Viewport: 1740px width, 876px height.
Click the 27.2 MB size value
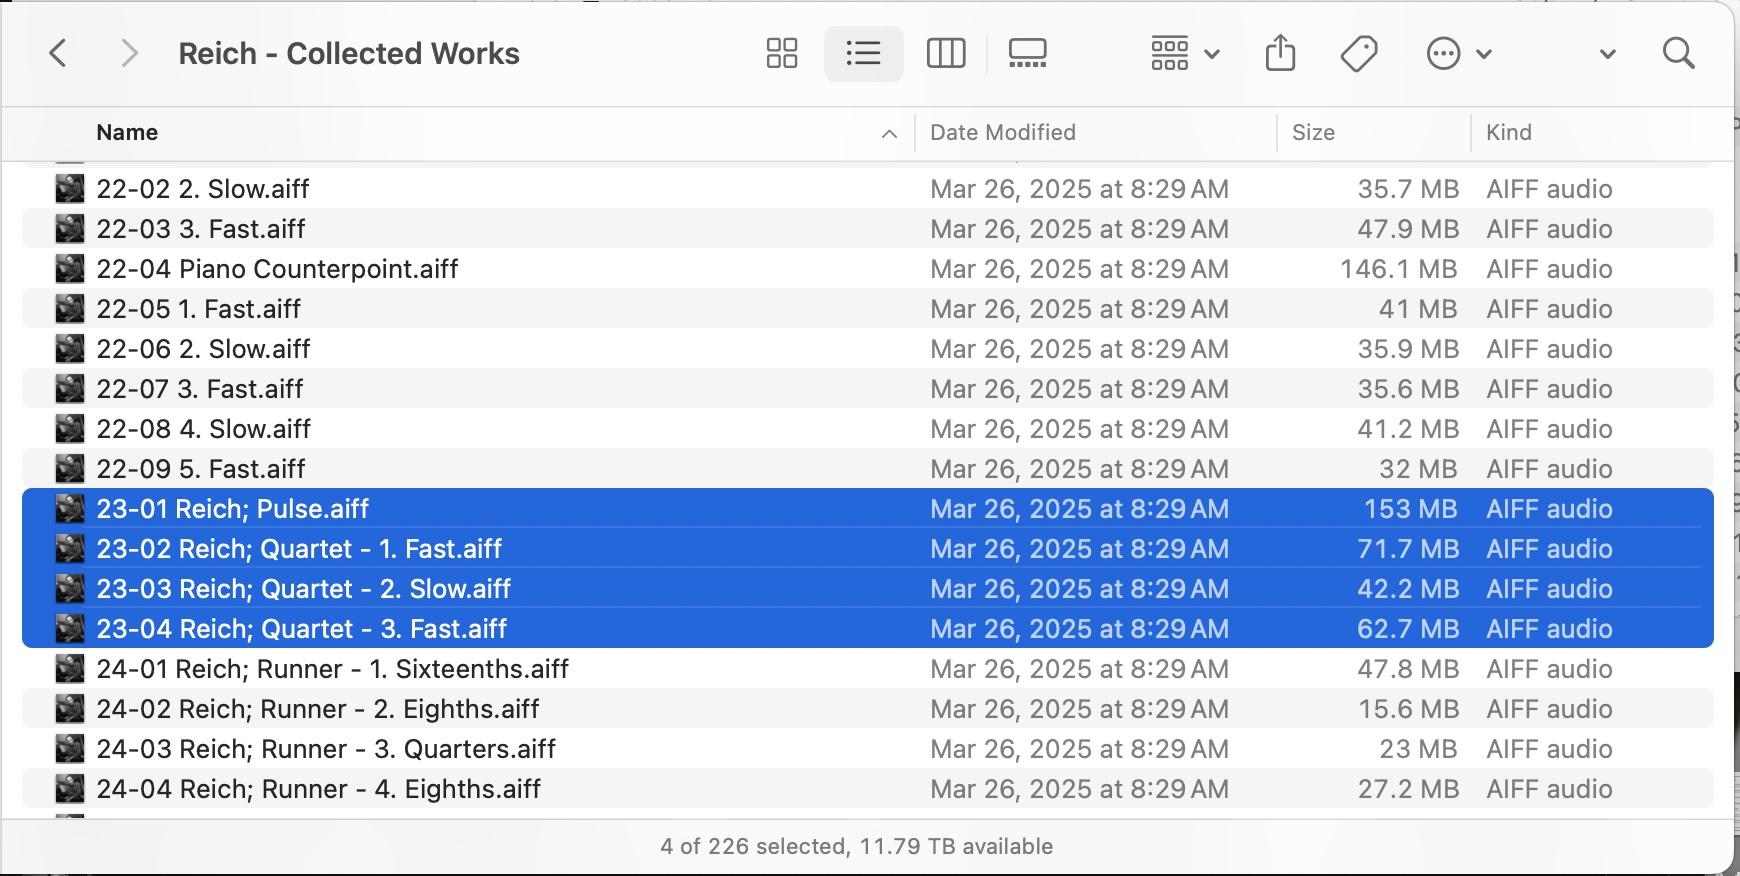tap(1408, 789)
